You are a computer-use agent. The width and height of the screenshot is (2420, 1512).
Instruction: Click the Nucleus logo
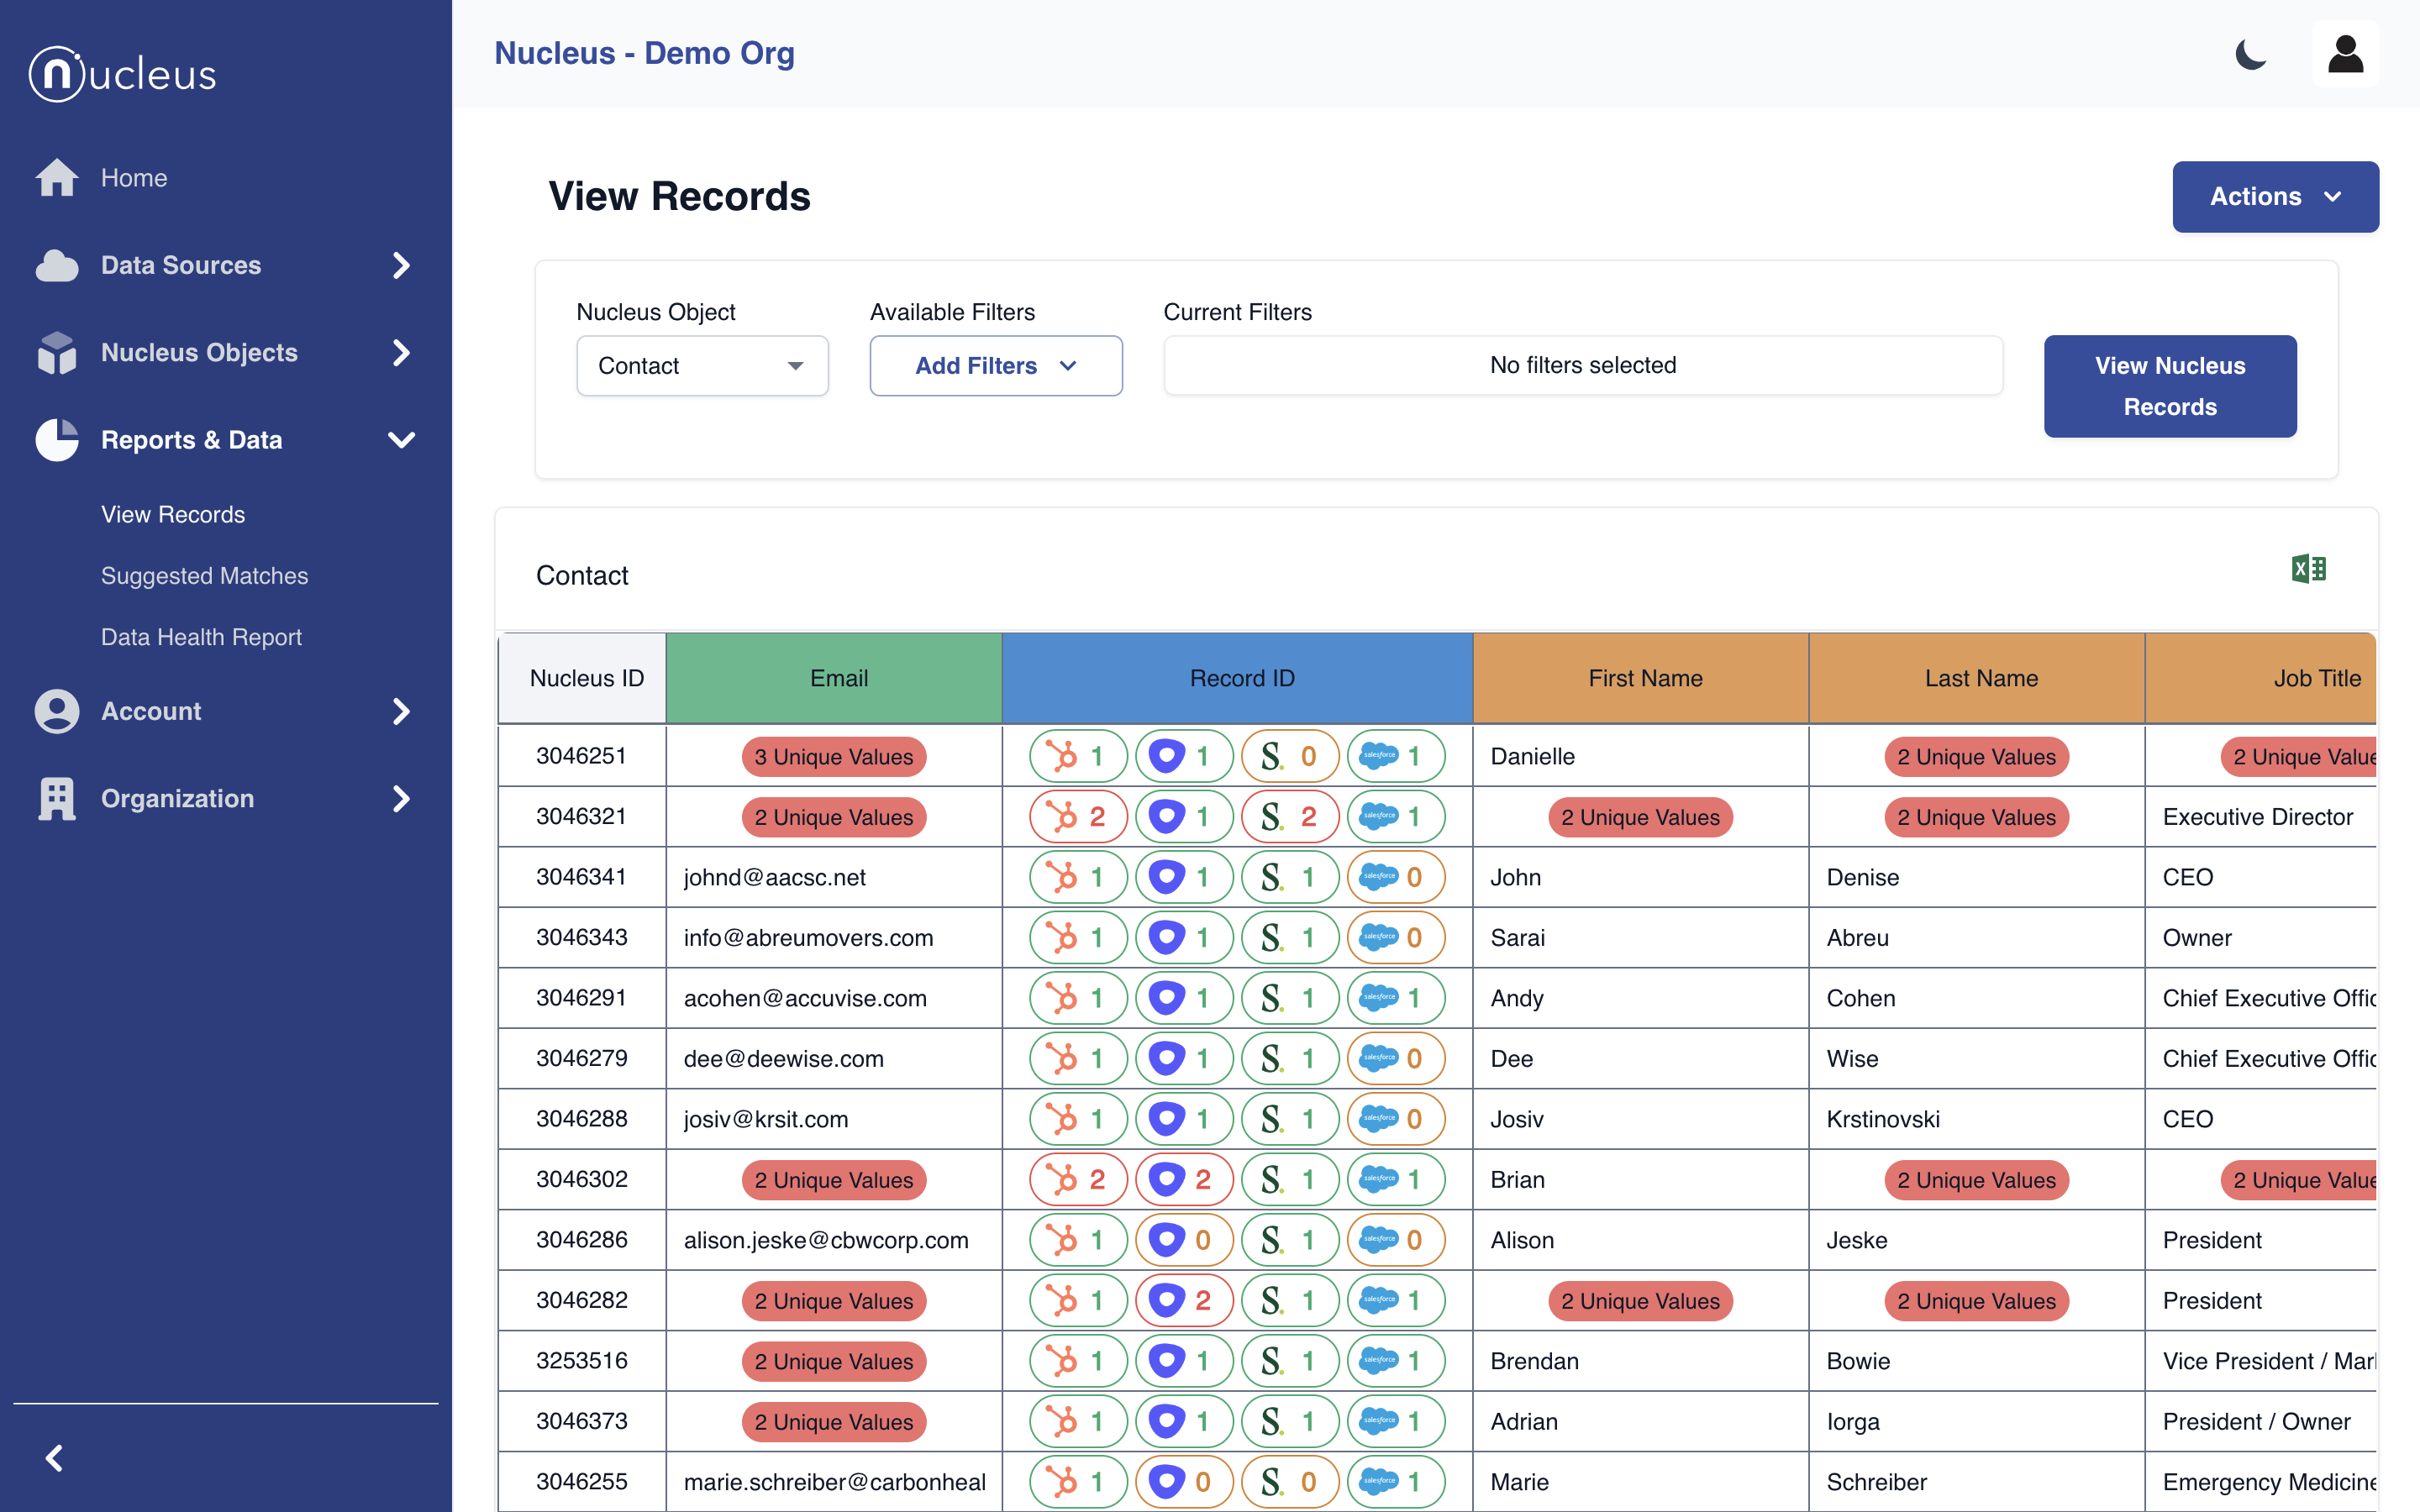coord(123,74)
